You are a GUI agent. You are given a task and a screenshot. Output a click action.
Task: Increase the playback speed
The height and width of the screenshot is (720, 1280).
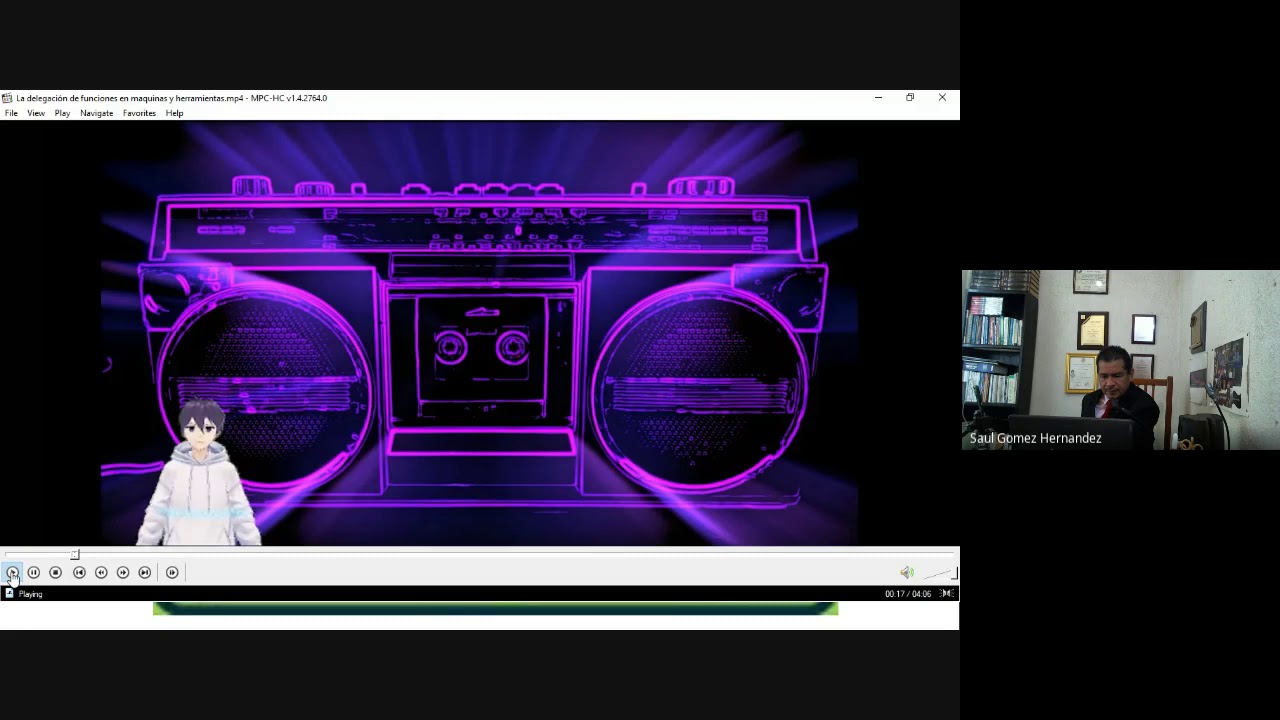tap(123, 572)
